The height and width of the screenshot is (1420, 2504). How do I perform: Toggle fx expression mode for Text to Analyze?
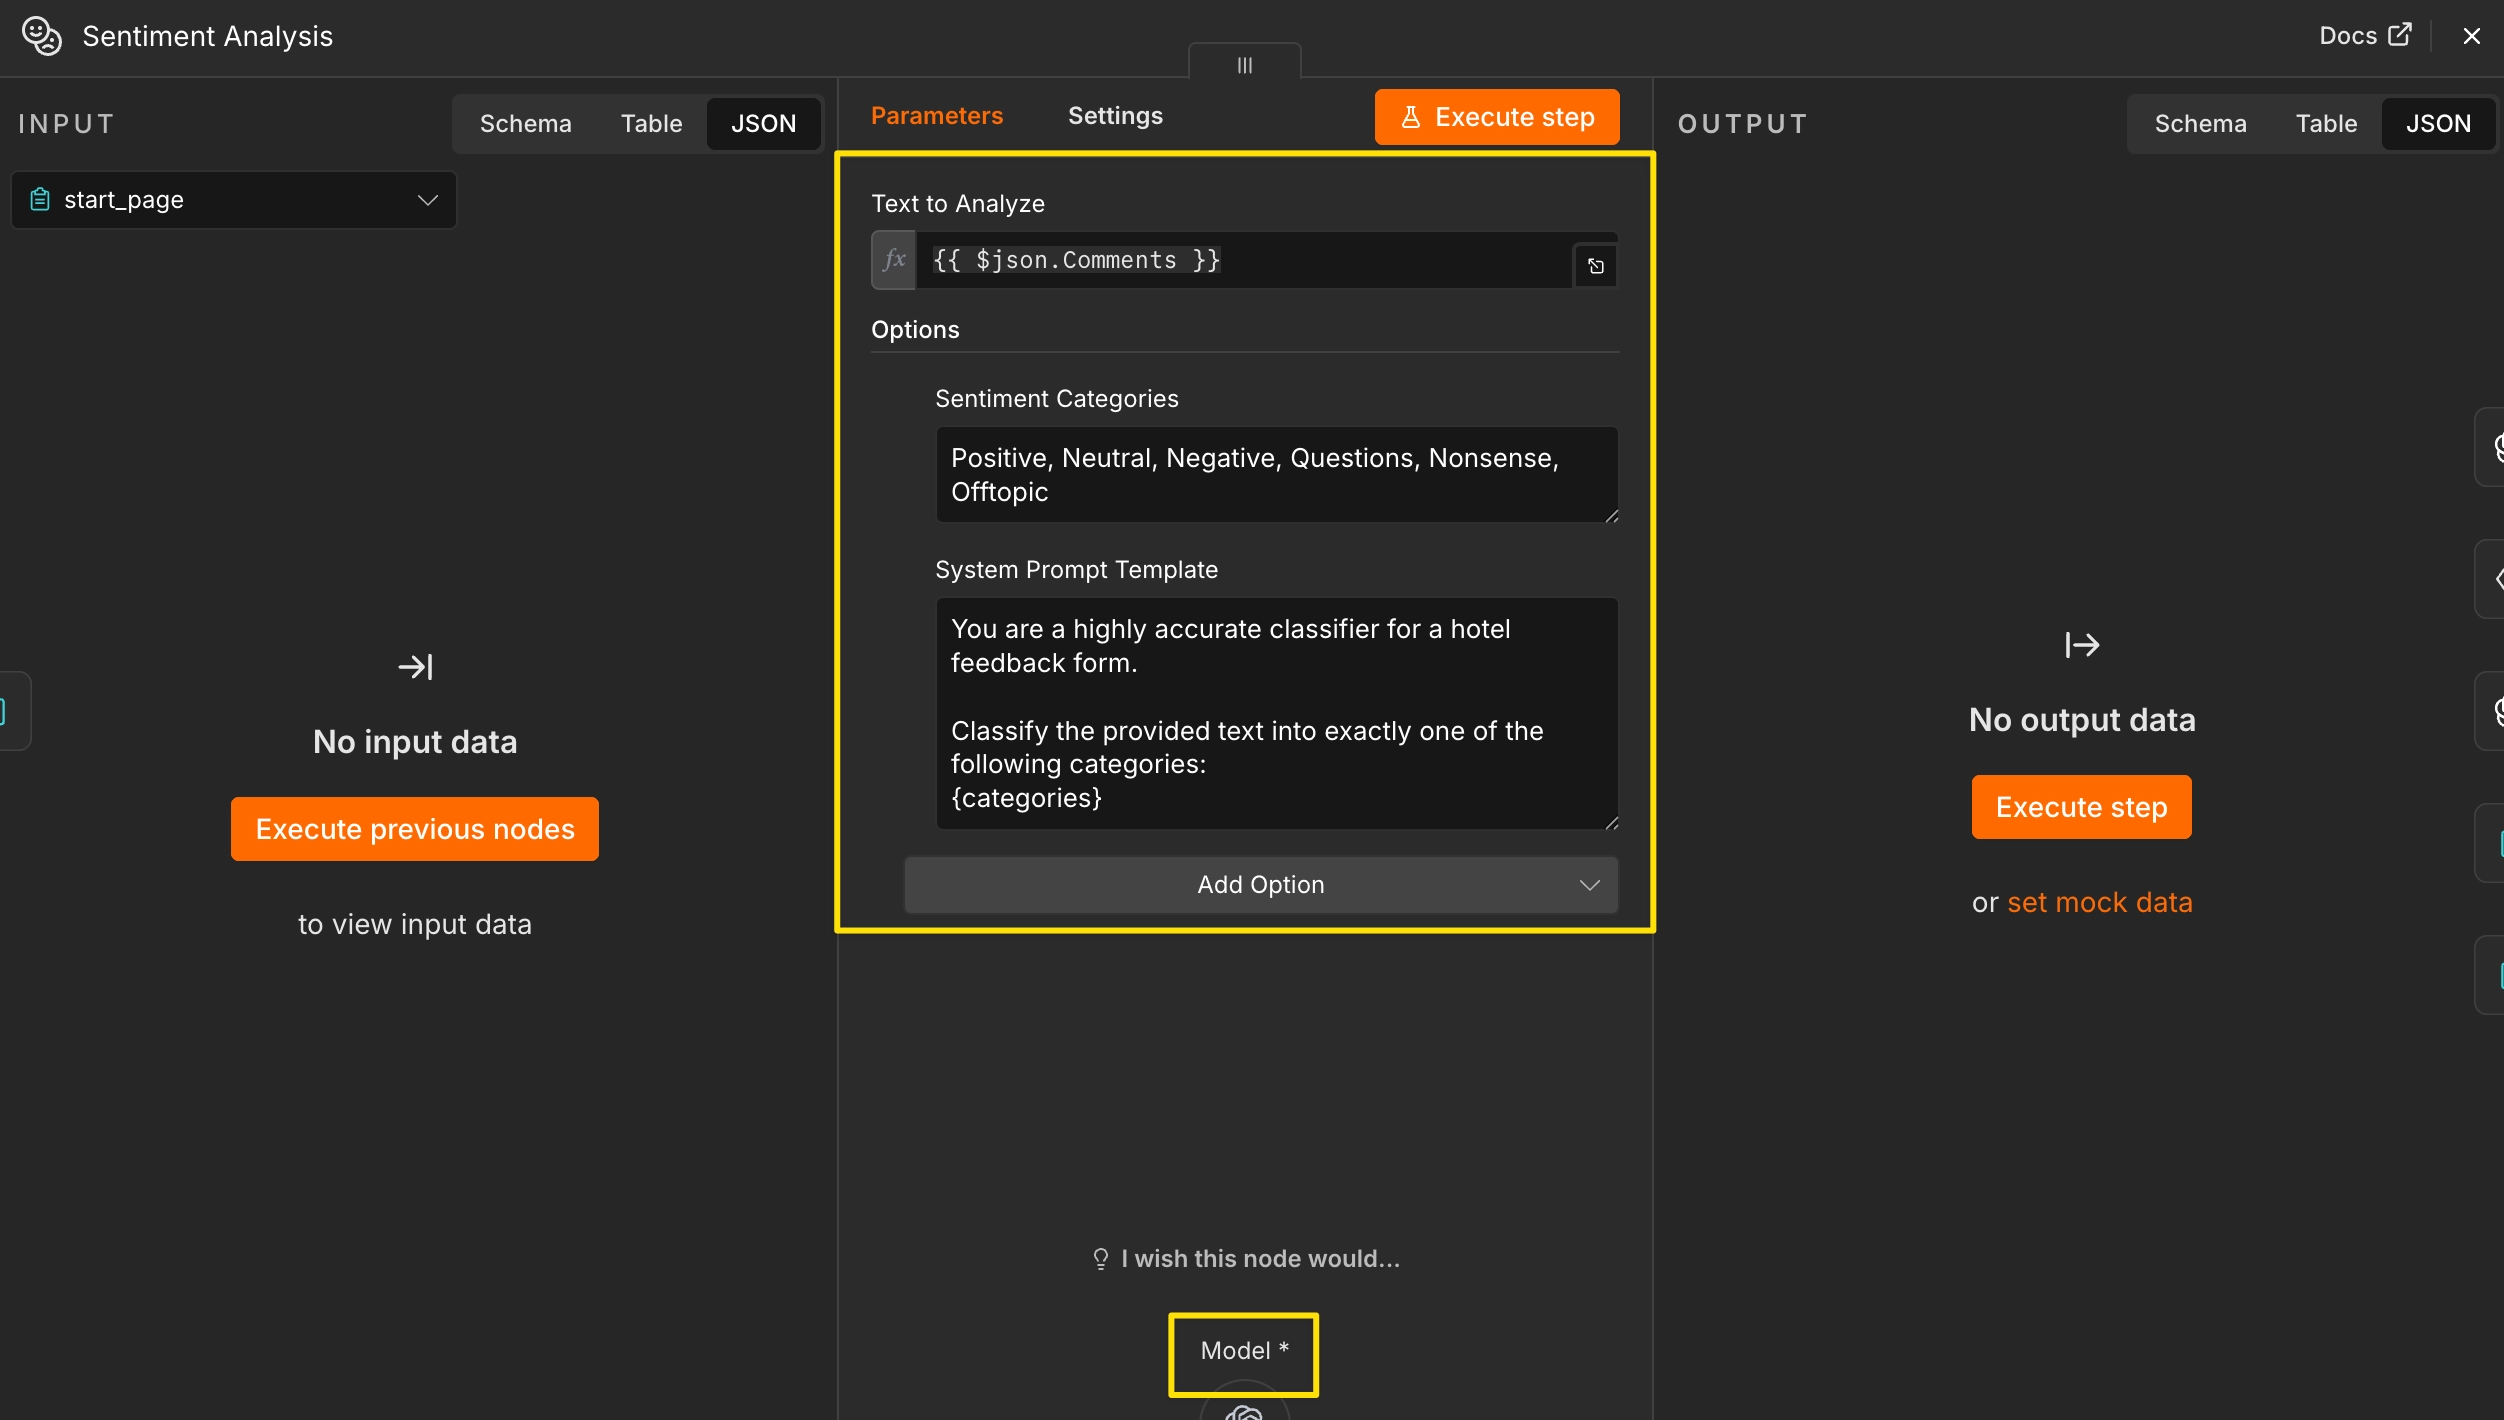894,260
